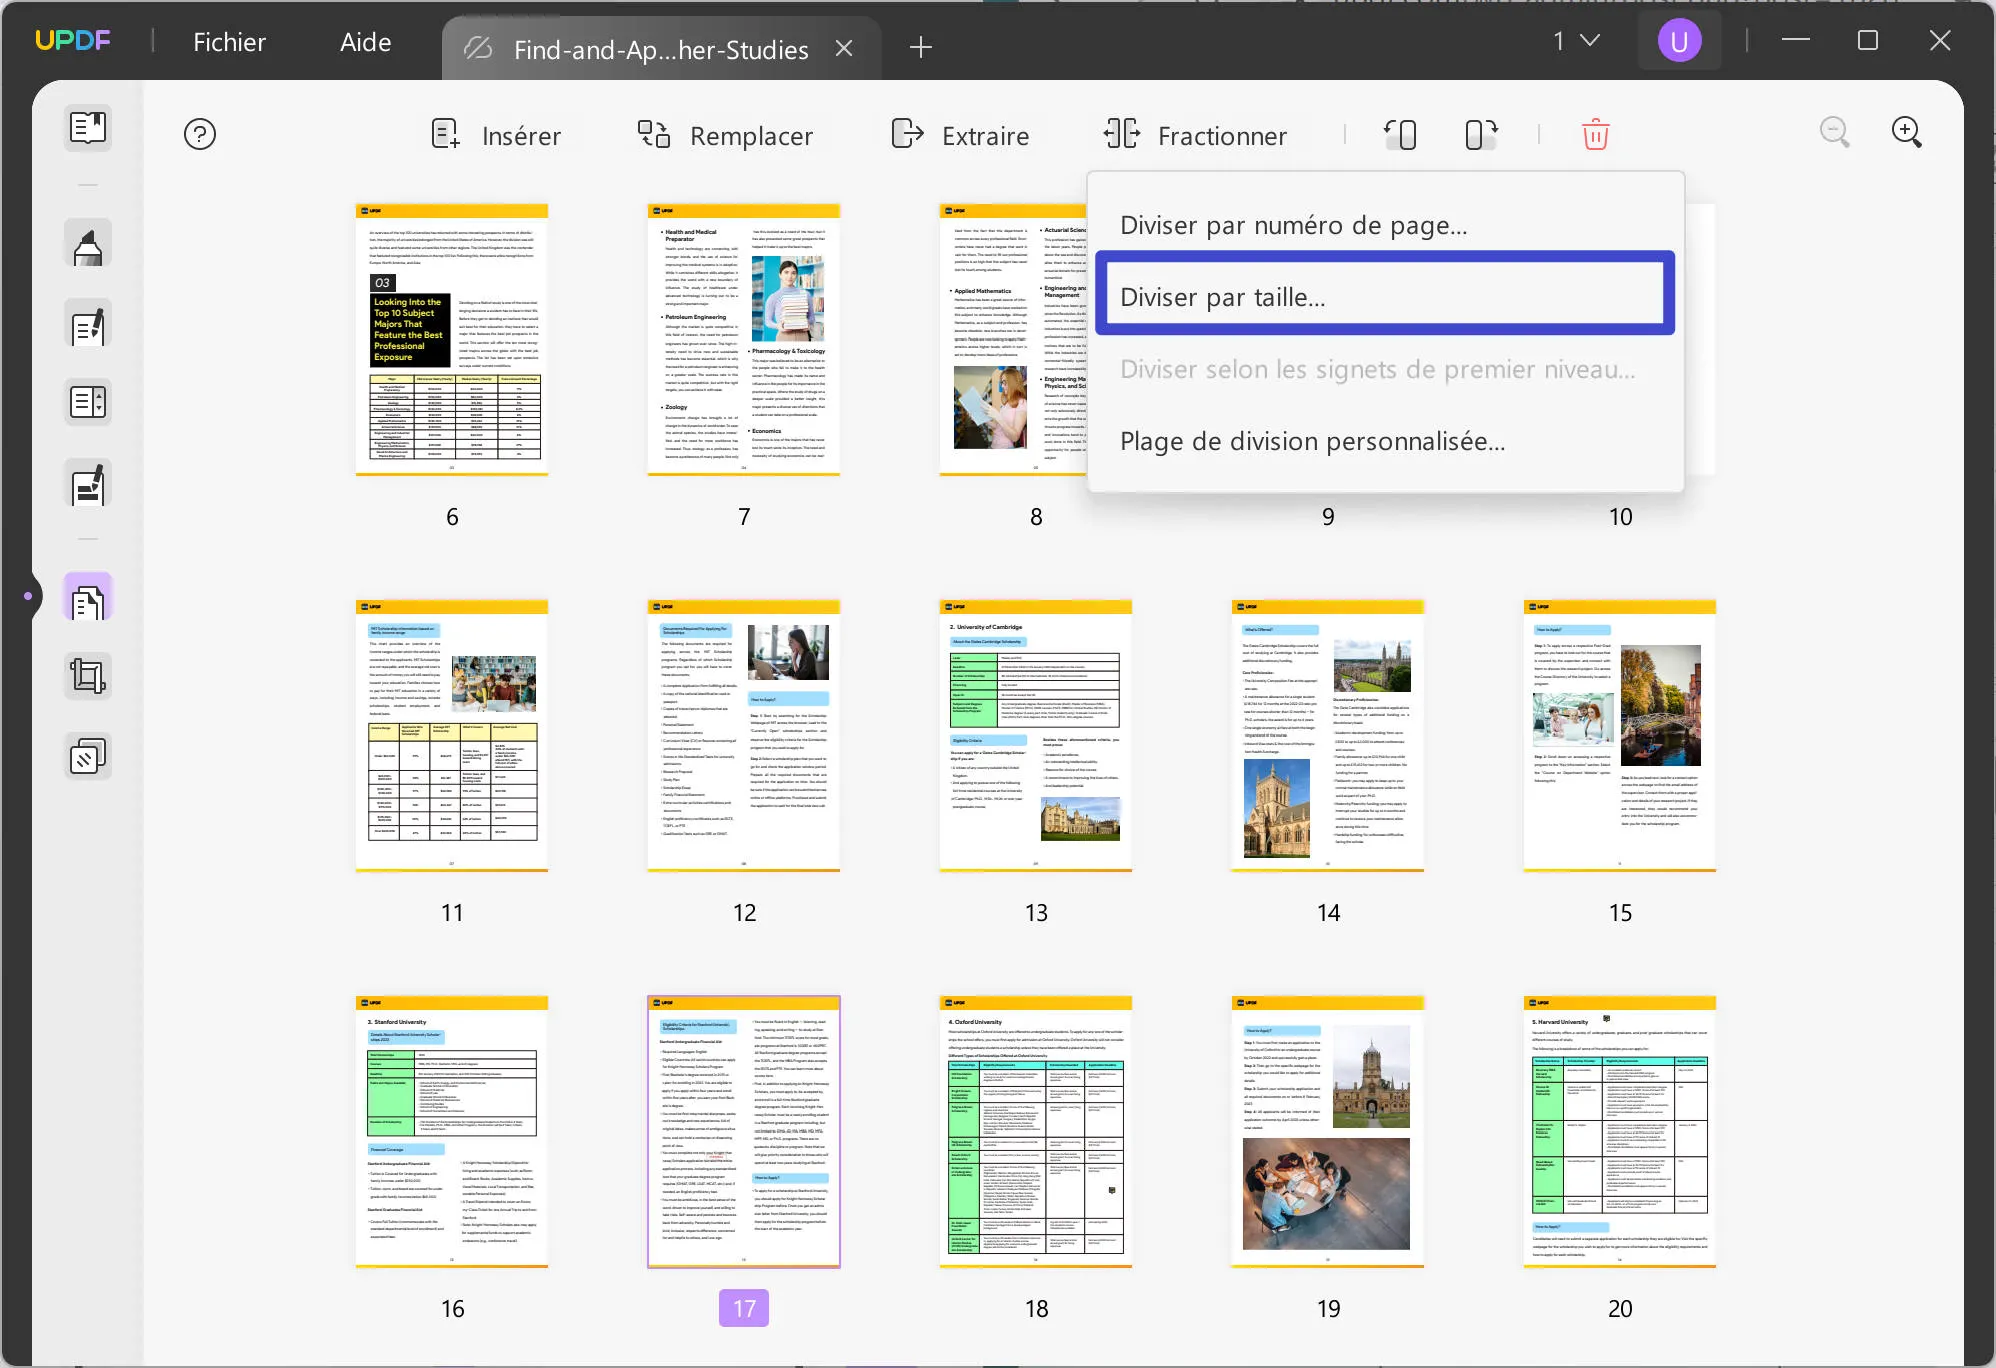Click the Insérer toolbar item
Viewport: 1996px width, 1368px height.
coord(497,134)
